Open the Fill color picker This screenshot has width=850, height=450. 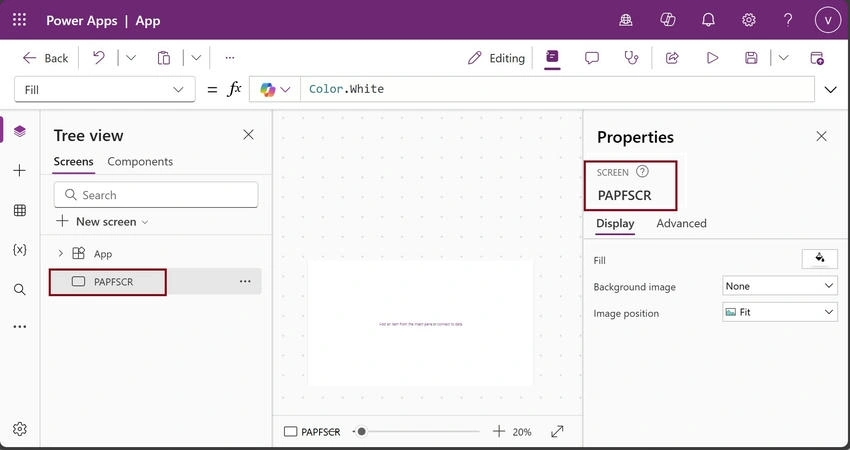[820, 259]
